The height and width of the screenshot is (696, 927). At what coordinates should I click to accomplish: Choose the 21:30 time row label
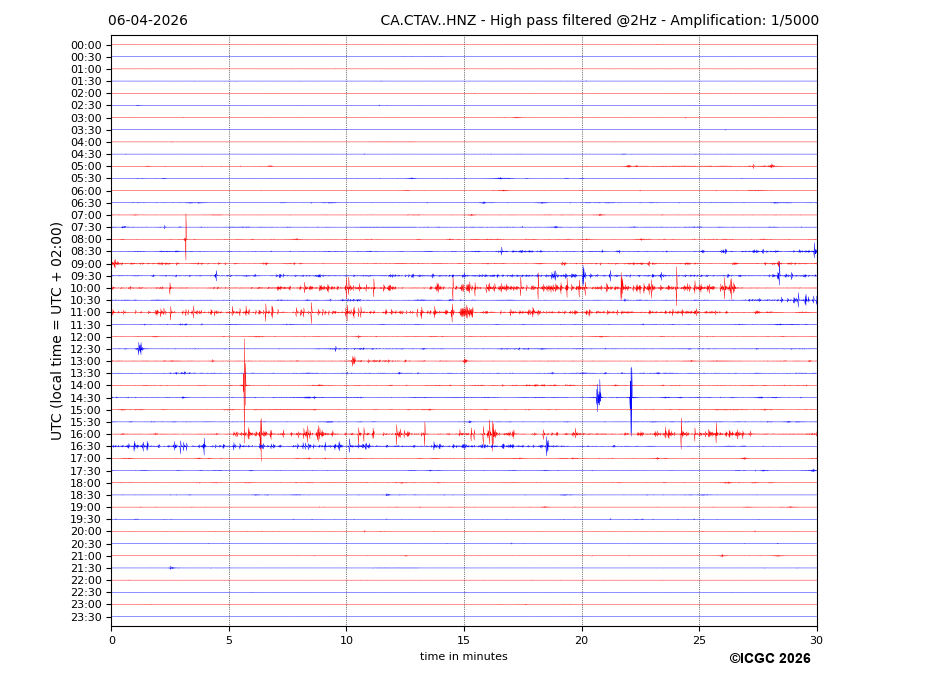click(86, 568)
